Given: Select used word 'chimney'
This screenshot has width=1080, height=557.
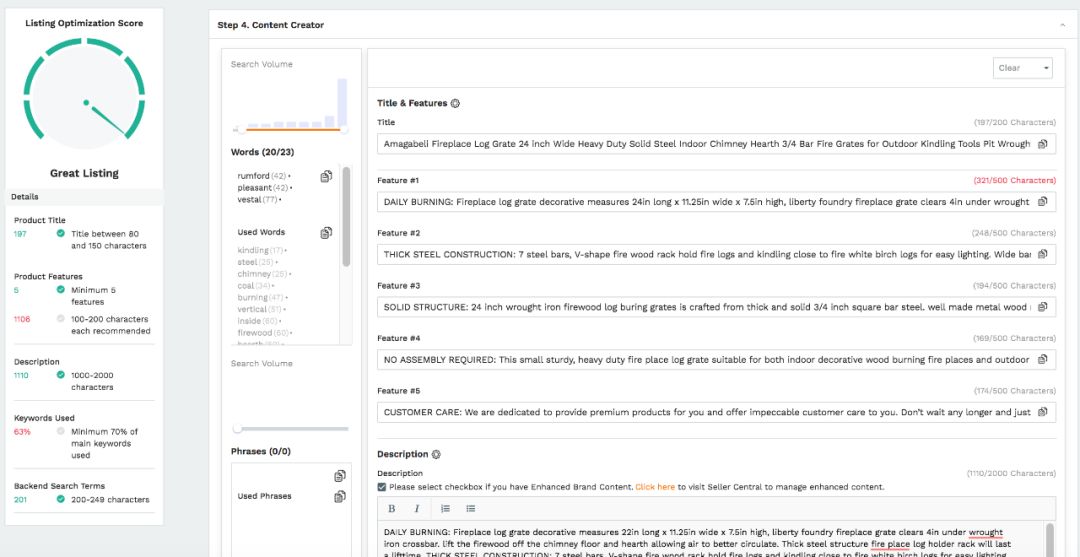Looking at the screenshot, I should point(254,274).
